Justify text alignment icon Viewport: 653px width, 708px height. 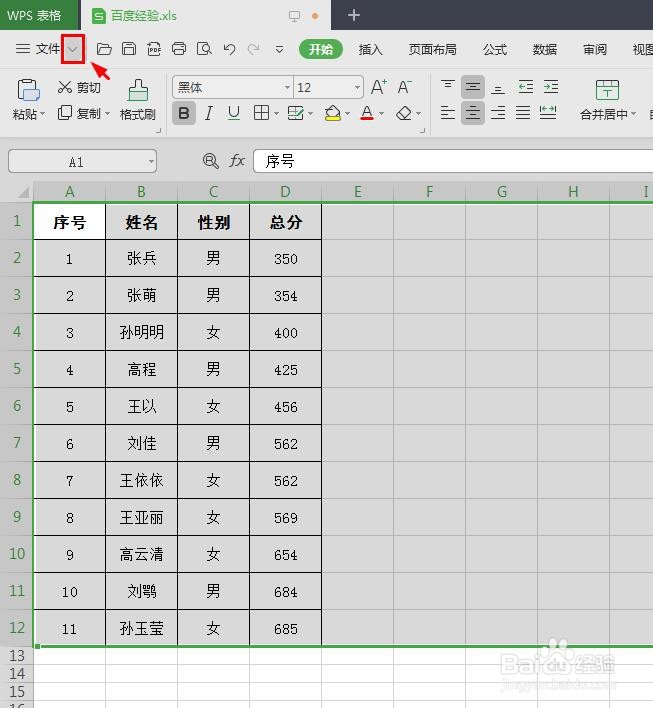(x=523, y=112)
